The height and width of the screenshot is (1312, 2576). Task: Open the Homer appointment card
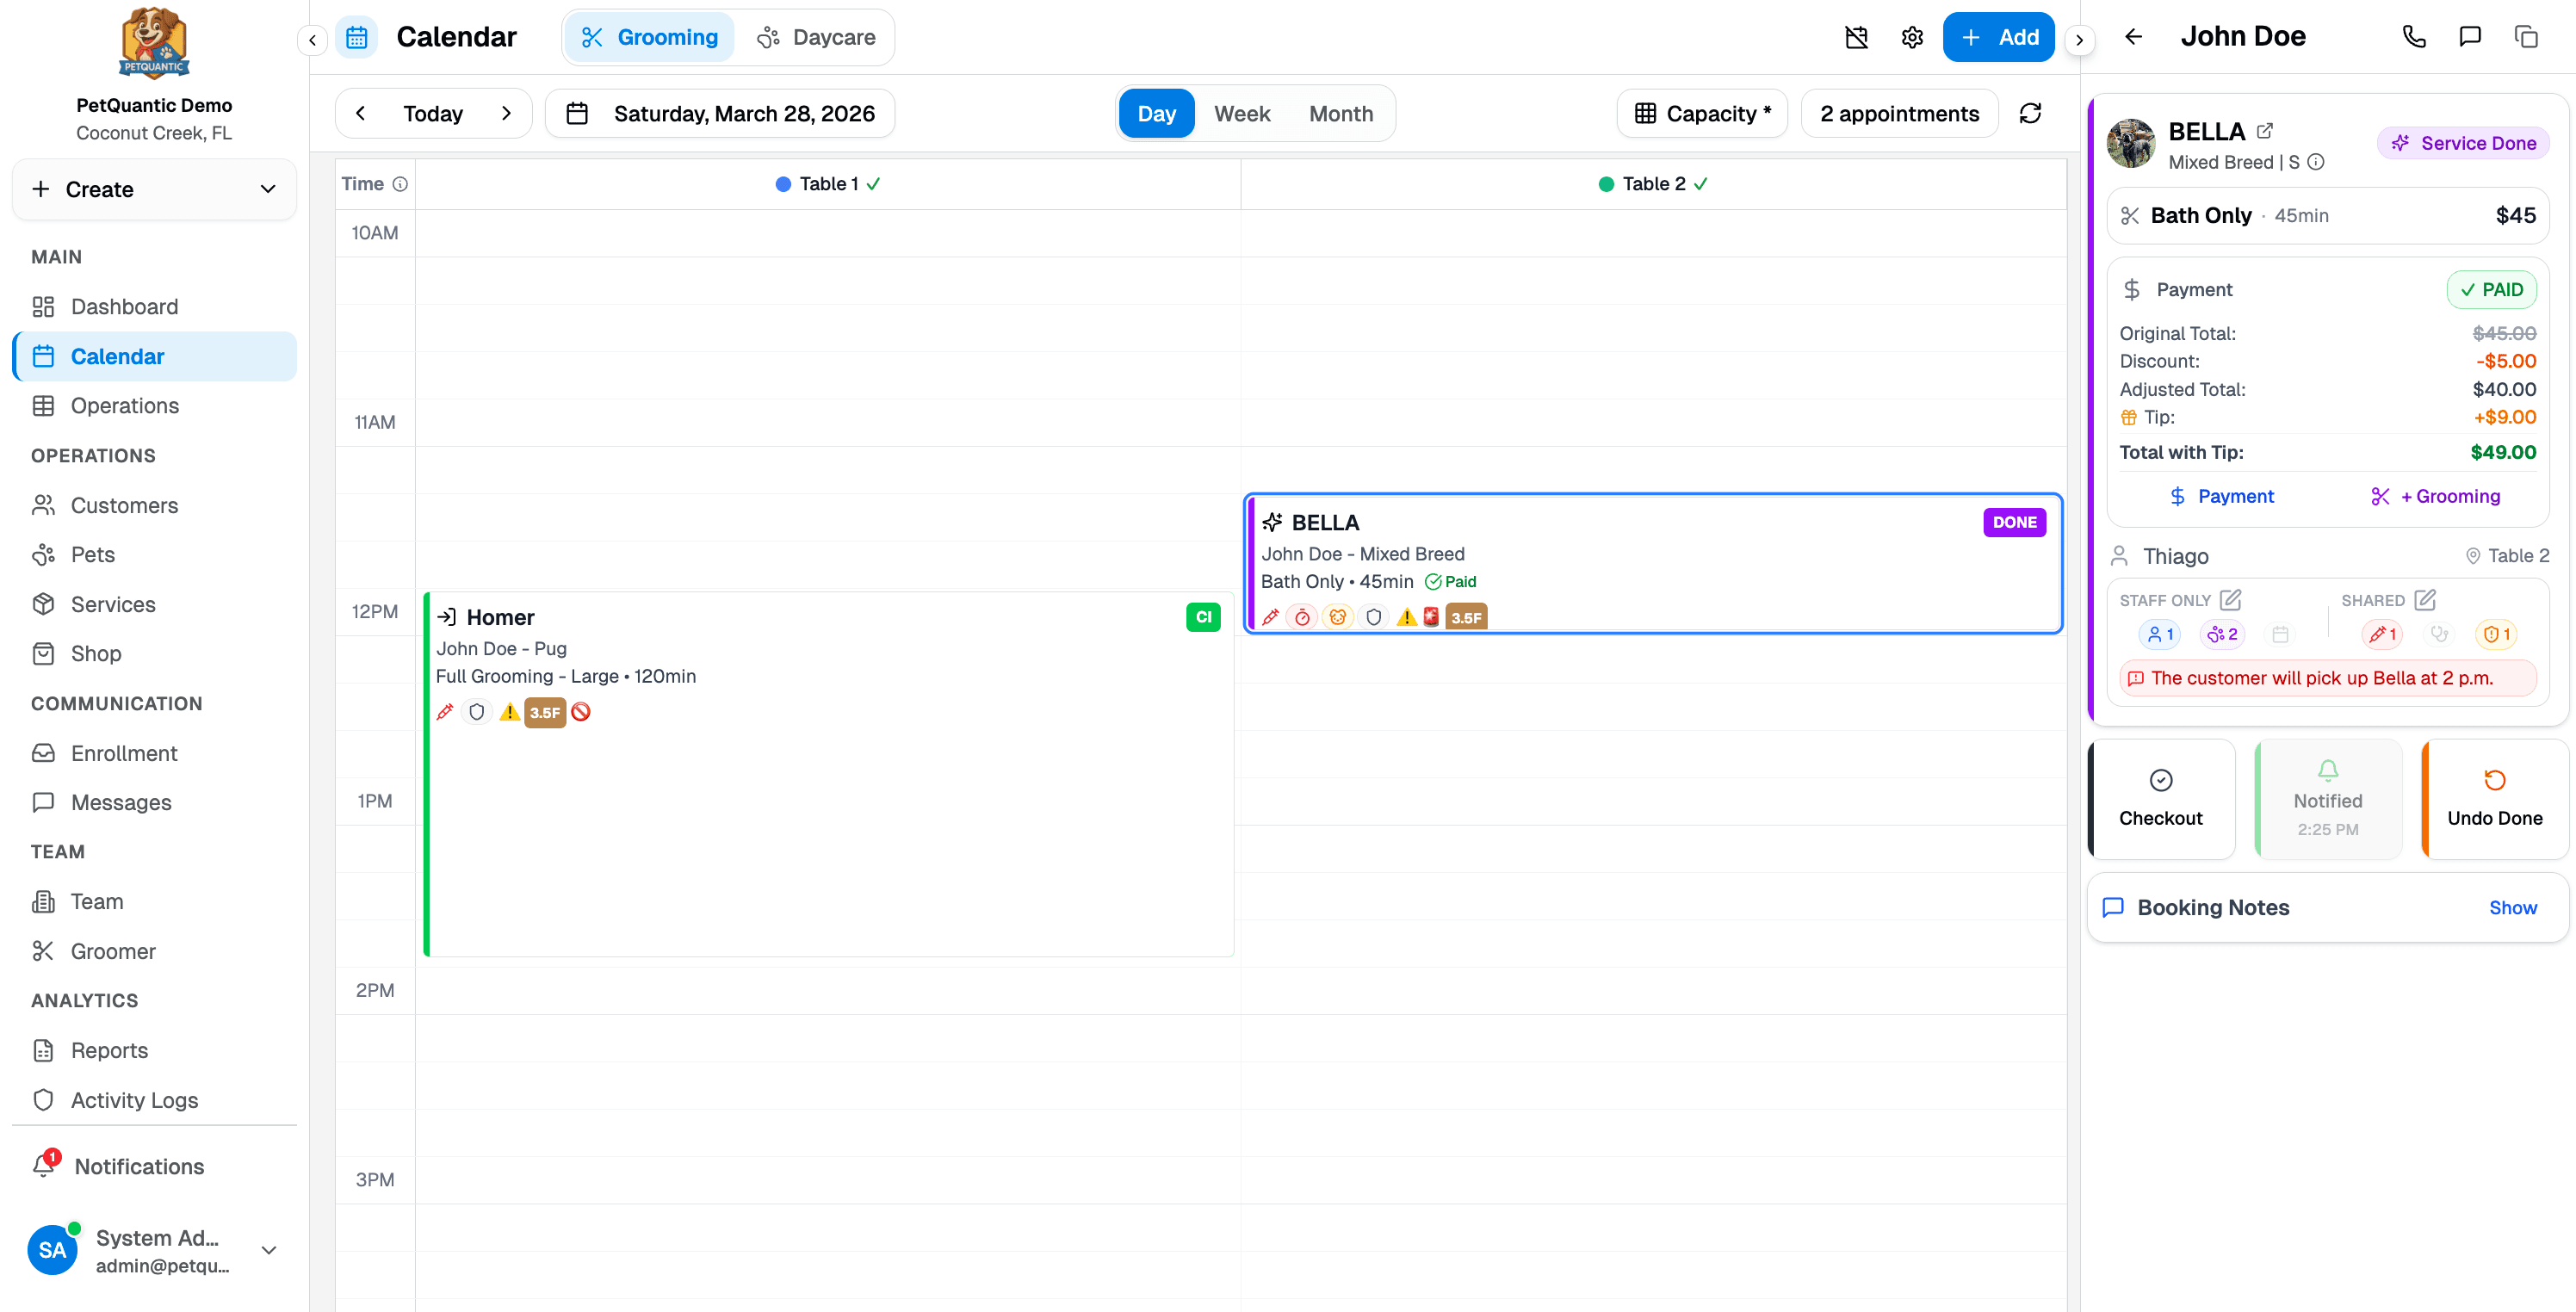pyautogui.click(x=829, y=774)
